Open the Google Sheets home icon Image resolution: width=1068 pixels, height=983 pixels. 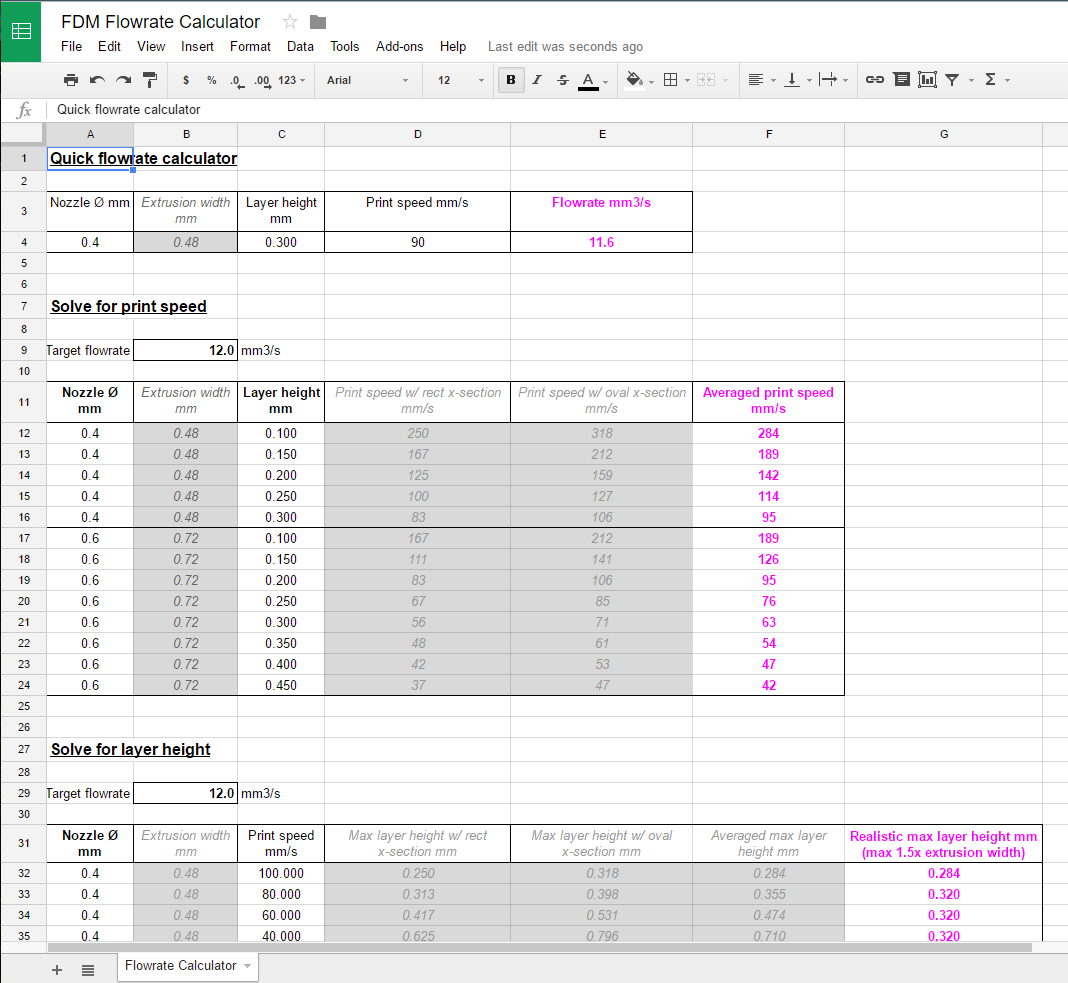pyautogui.click(x=21, y=31)
